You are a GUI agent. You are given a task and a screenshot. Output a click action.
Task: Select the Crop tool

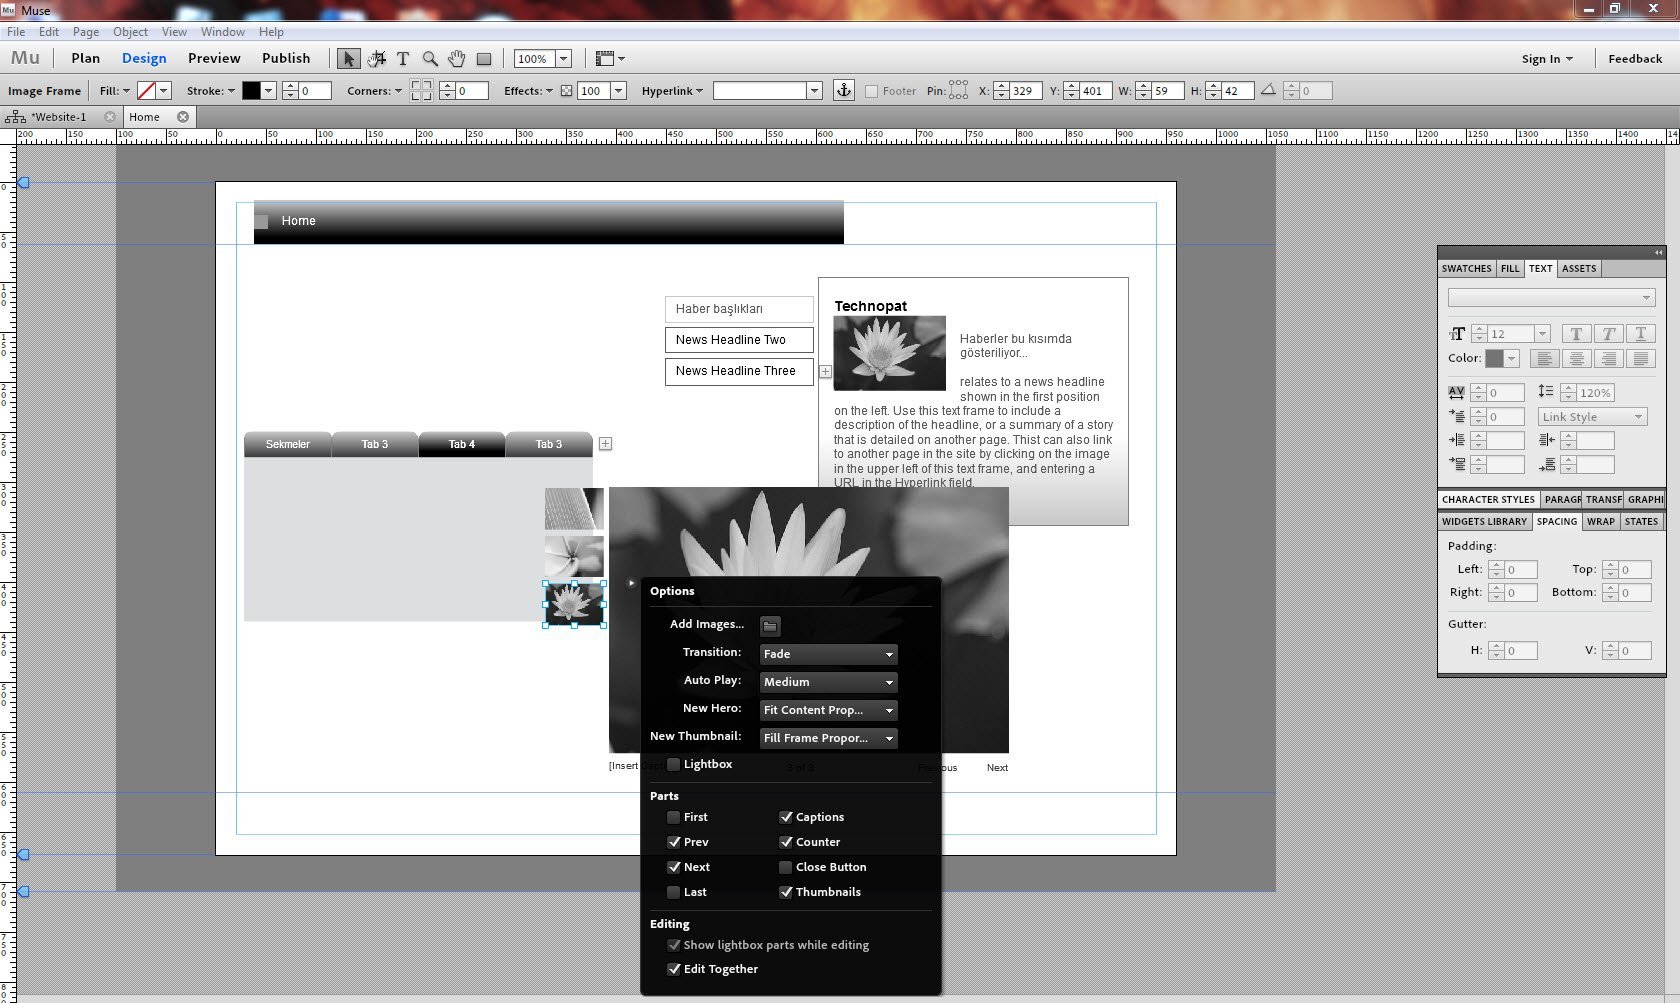click(376, 59)
